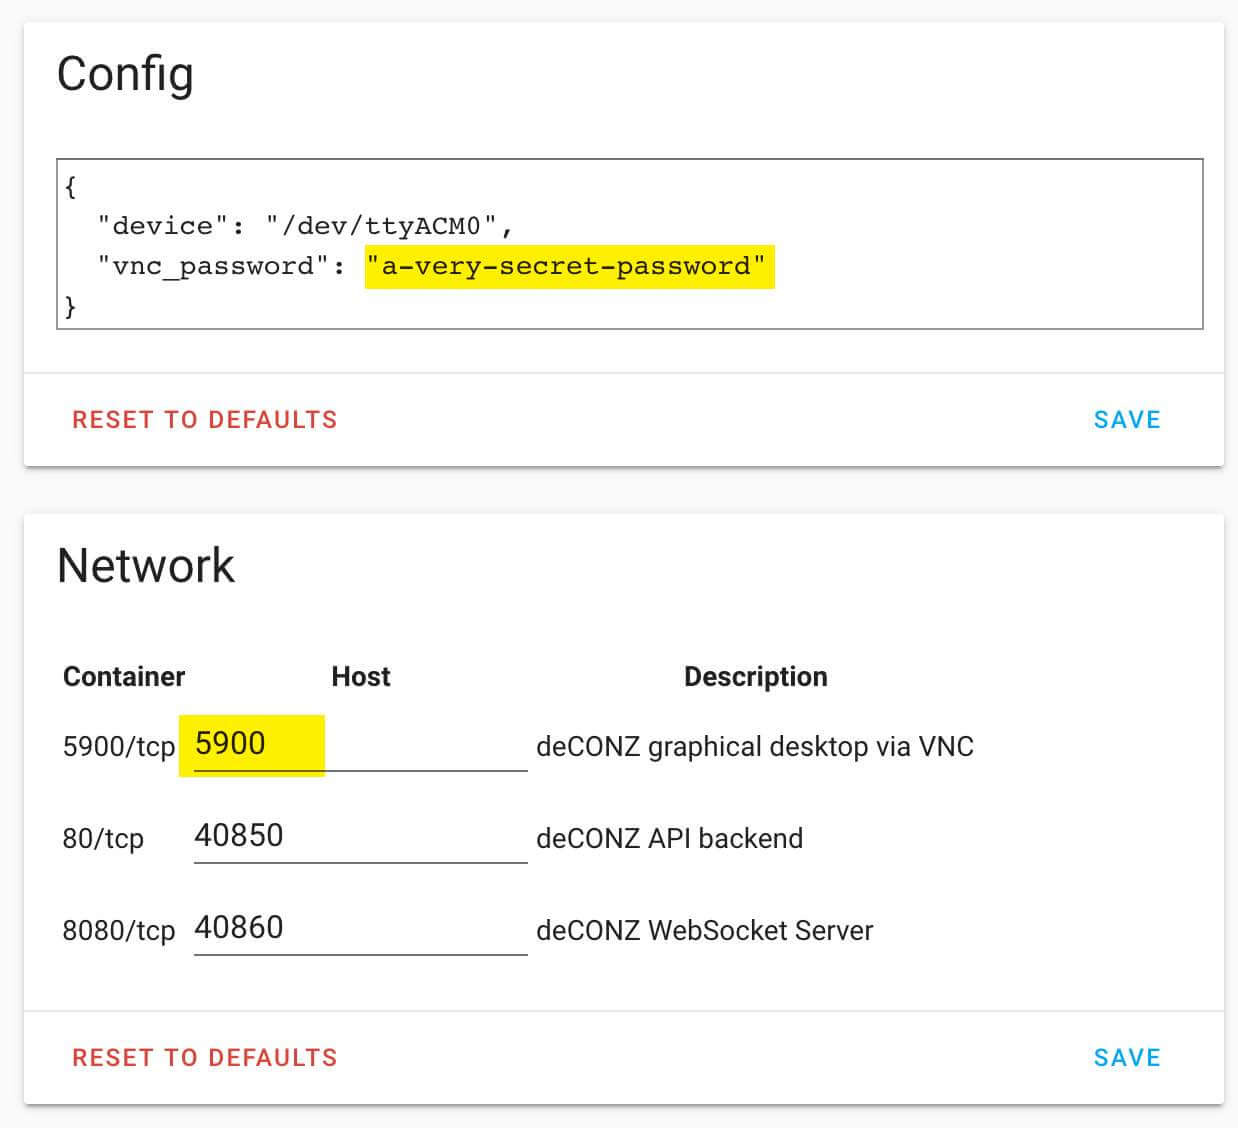
Task: Click the highlighted vnc_password value
Action: click(570, 266)
